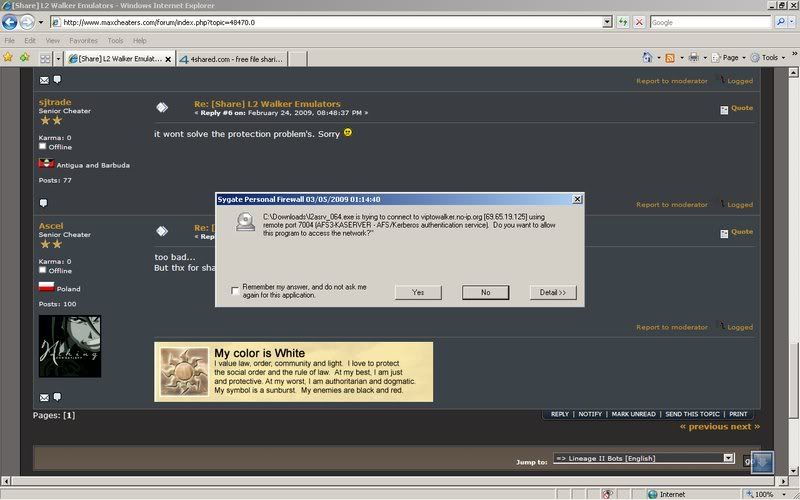Click the post icon beside Ascel's reply

pyautogui.click(x=162, y=231)
